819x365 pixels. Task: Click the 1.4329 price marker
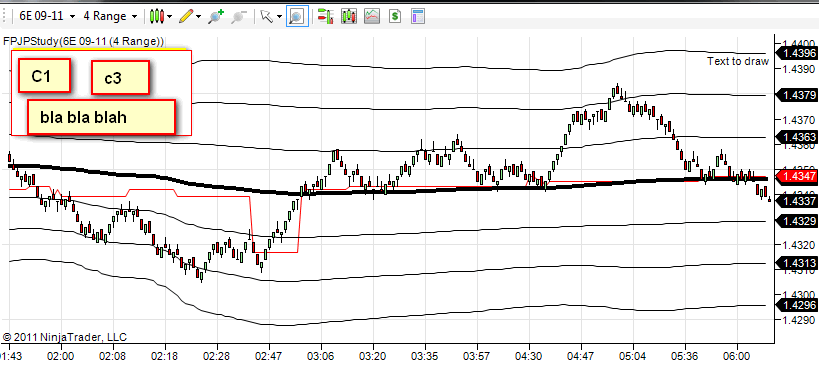[797, 221]
